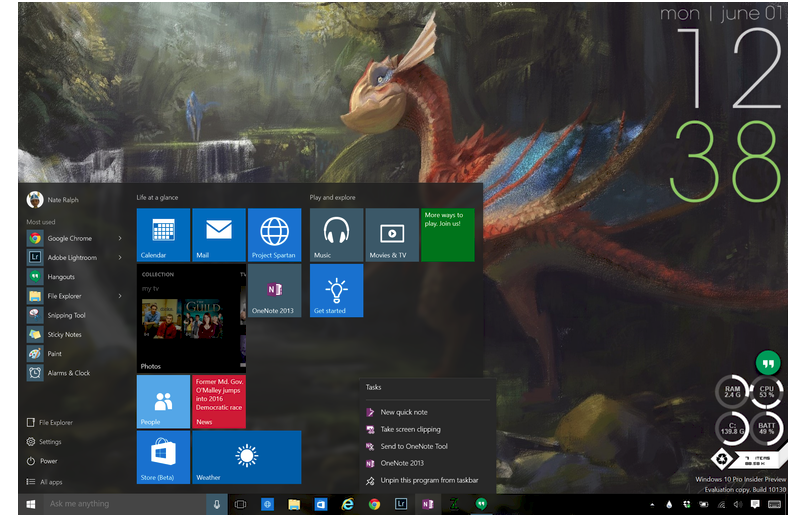797x528 pixels.
Task: Click the Play and explore heading
Action: (x=332, y=197)
